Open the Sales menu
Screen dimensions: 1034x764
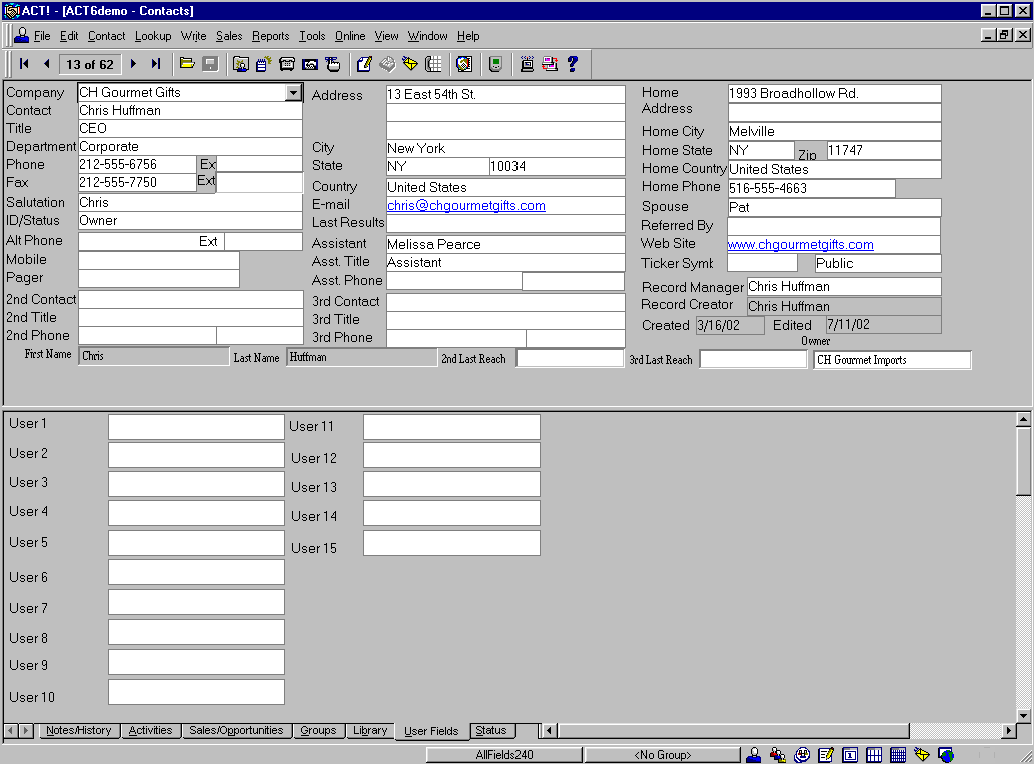pos(229,36)
